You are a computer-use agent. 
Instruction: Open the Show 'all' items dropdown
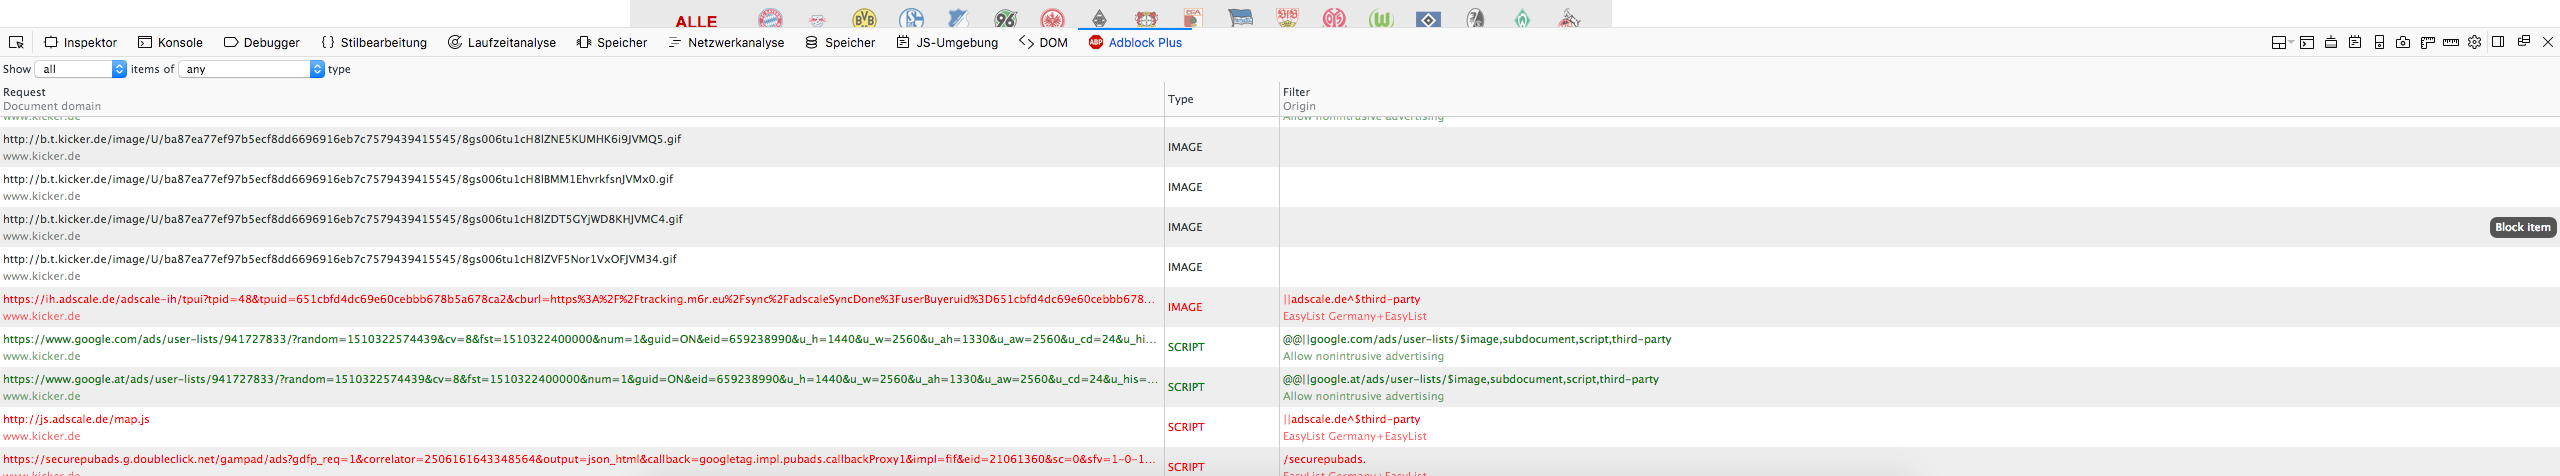click(81, 69)
